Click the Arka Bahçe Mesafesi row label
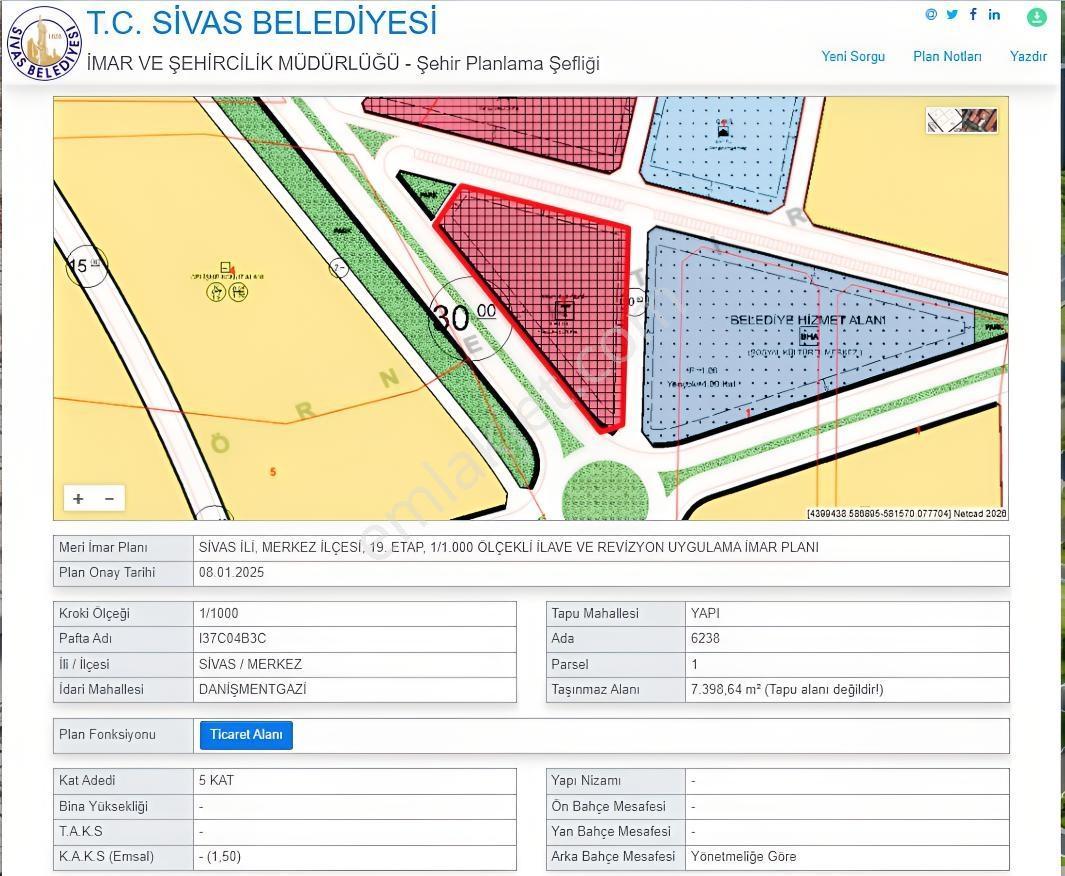 [x=613, y=856]
